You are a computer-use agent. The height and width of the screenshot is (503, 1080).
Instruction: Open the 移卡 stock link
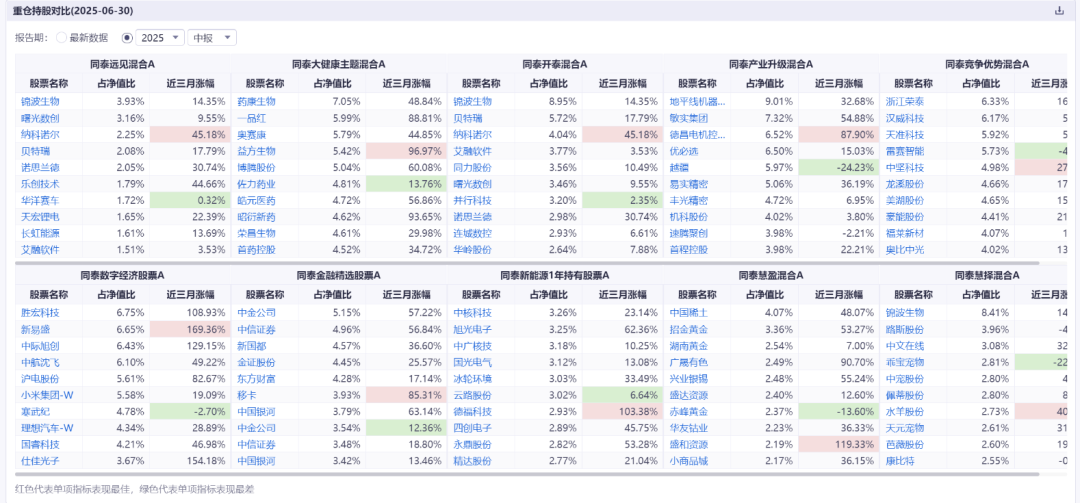coord(247,396)
